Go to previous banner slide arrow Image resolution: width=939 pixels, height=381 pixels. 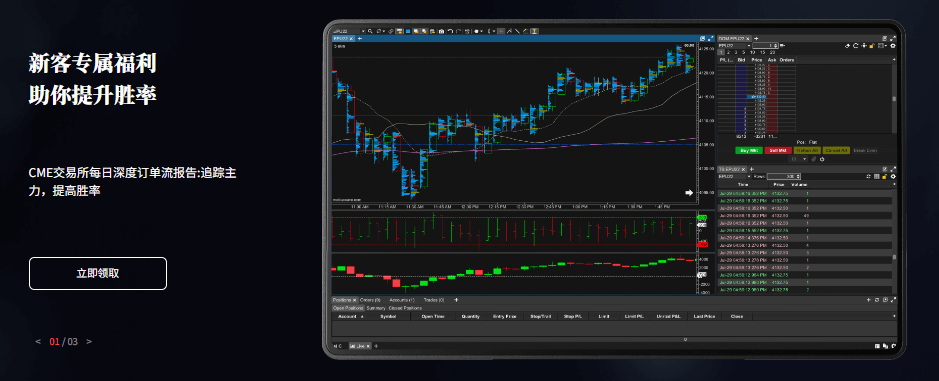[x=38, y=341]
